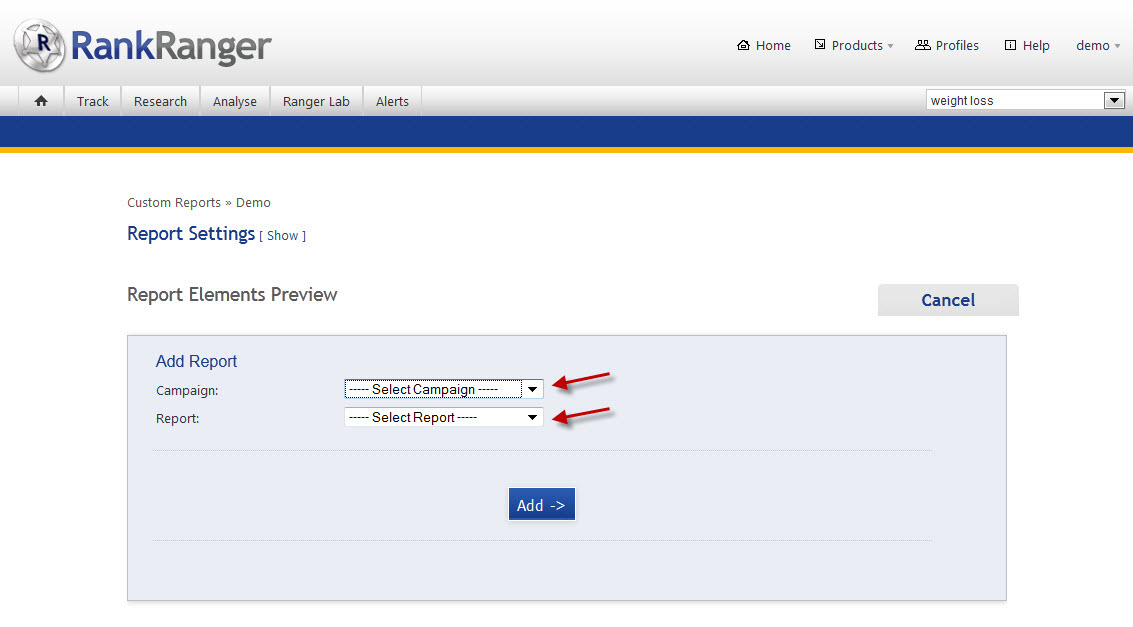Open the Ranger Lab tab
Screen dimensions: 1133x627
[x=316, y=102]
